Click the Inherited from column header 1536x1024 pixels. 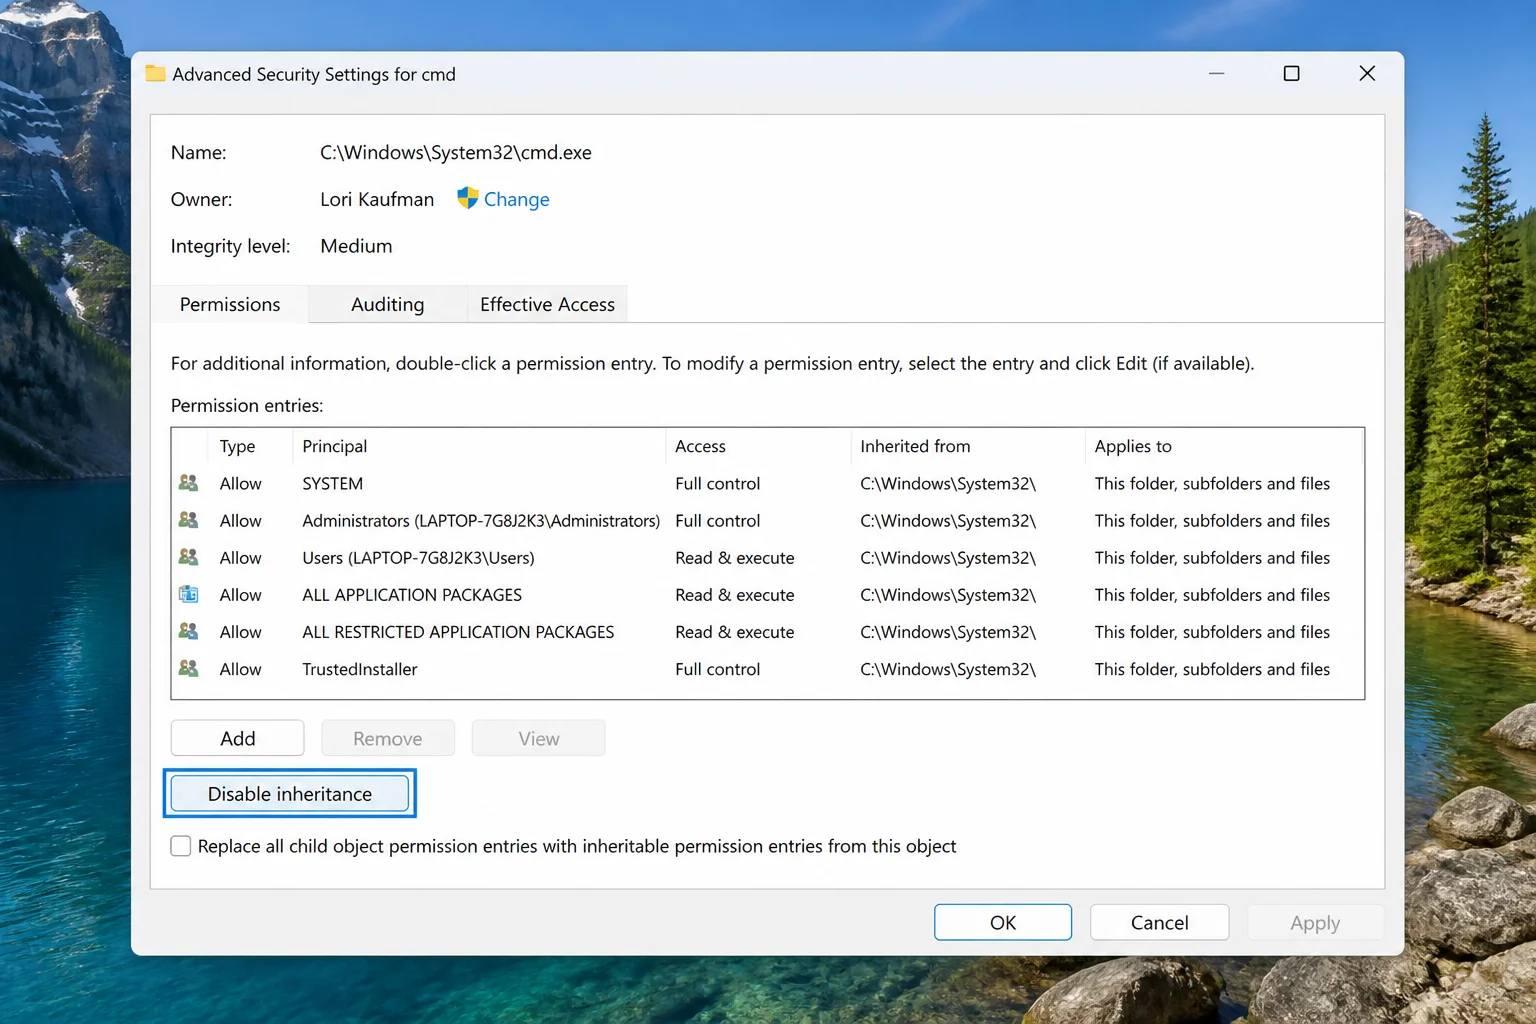pyautogui.click(x=967, y=446)
